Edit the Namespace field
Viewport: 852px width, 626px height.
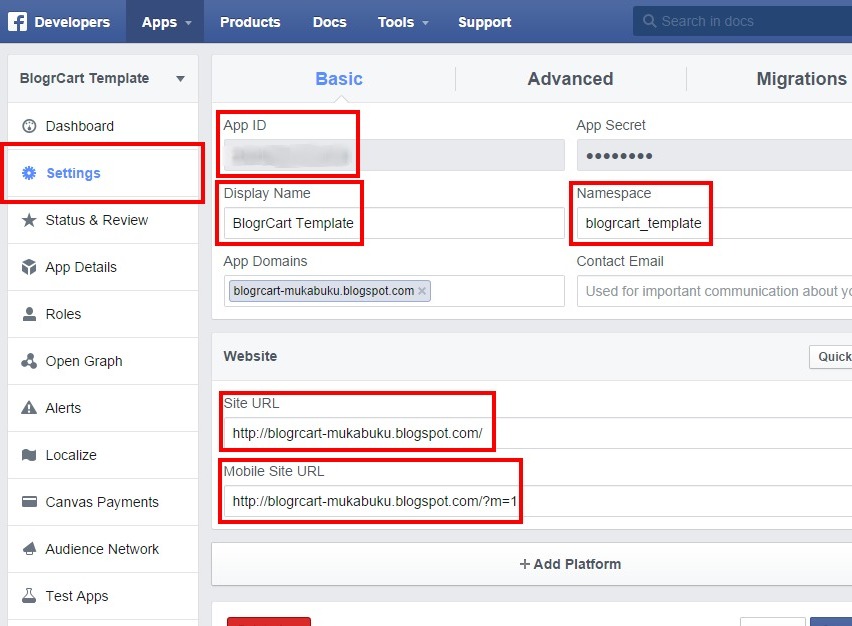pyautogui.click(x=715, y=223)
